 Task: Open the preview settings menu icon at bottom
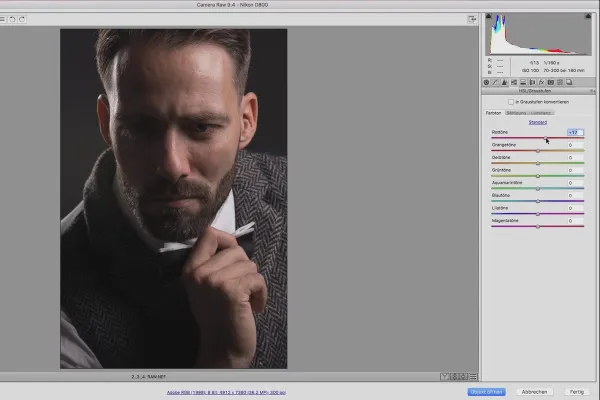click(x=473, y=377)
